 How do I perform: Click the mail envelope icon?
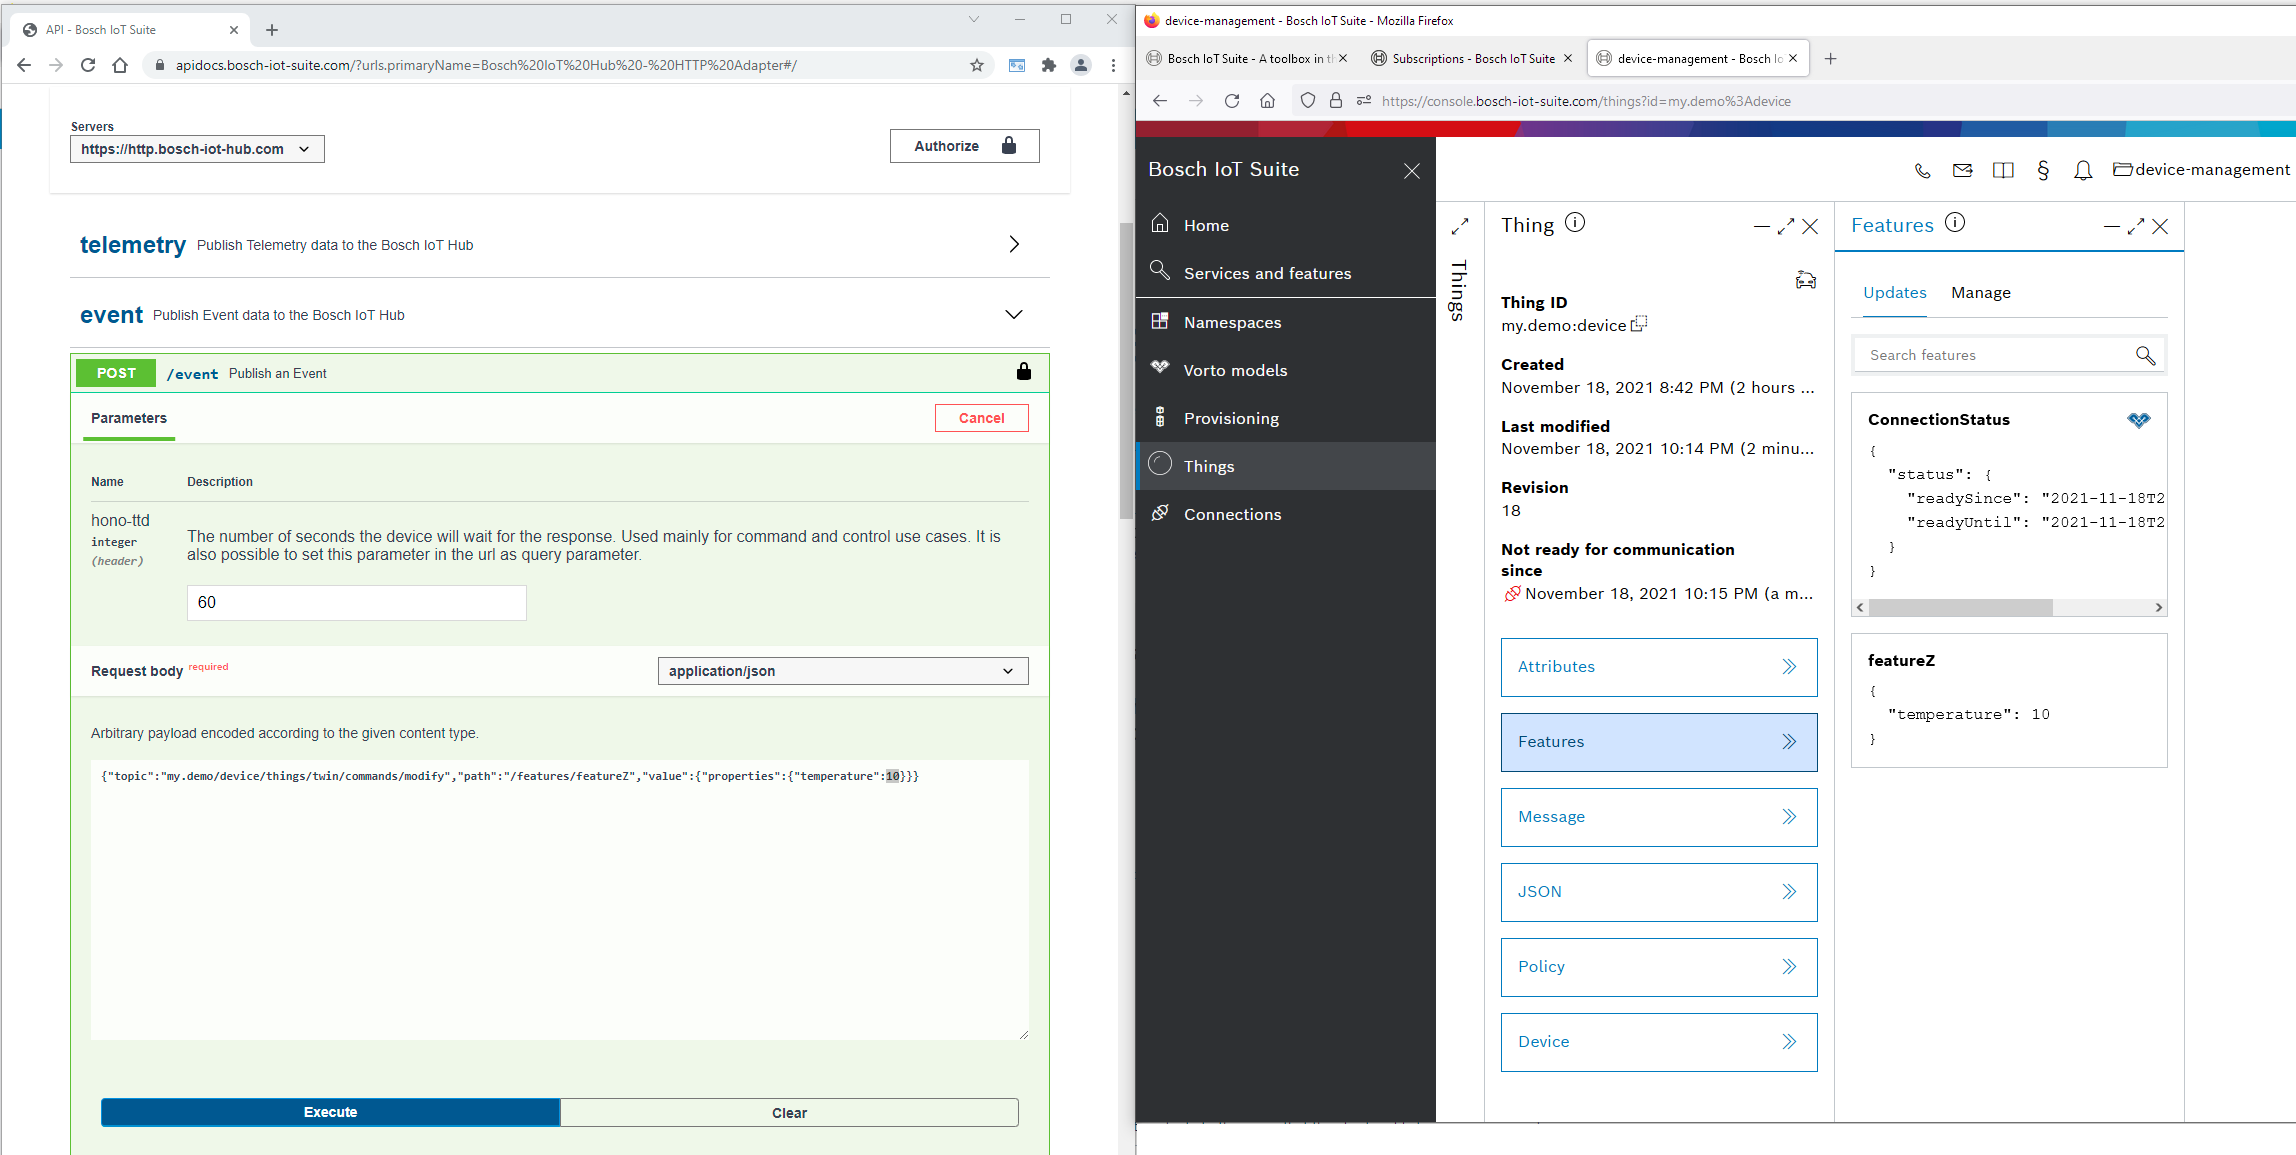pyautogui.click(x=1962, y=170)
